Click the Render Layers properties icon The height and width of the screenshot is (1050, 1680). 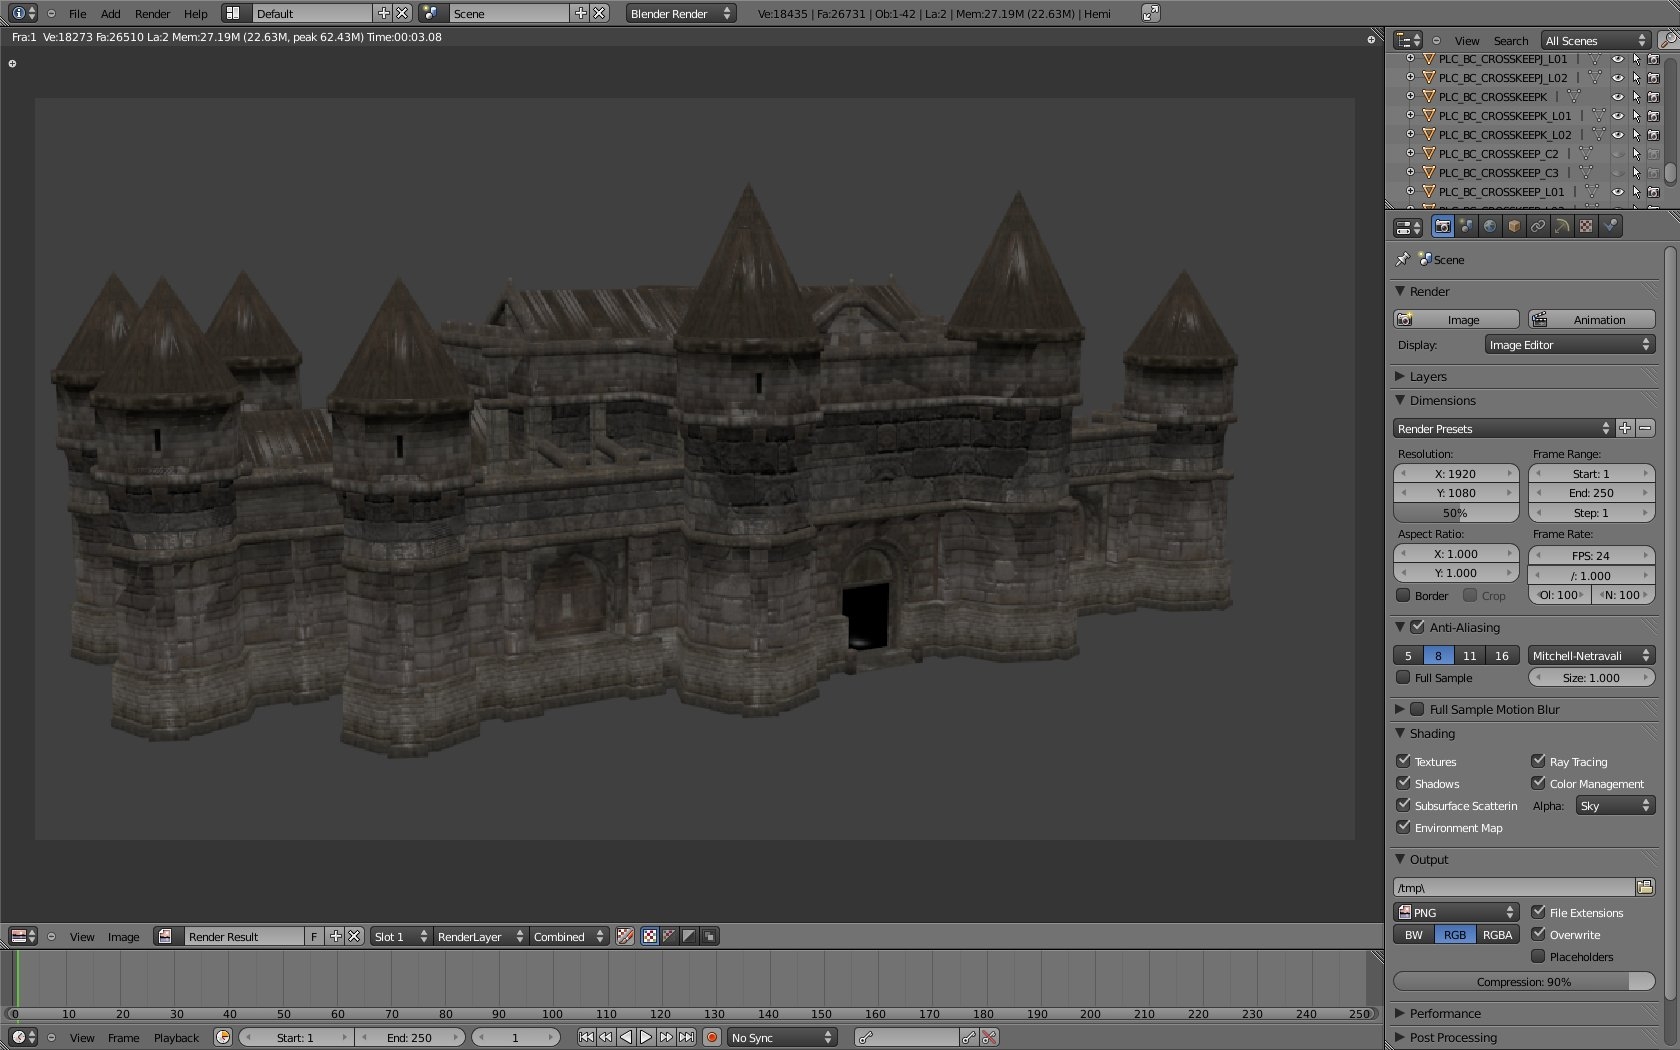pos(1466,227)
